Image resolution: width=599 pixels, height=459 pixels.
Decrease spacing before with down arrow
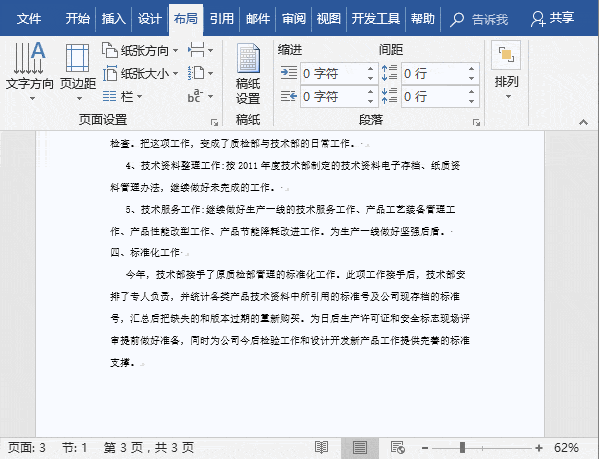pos(471,78)
